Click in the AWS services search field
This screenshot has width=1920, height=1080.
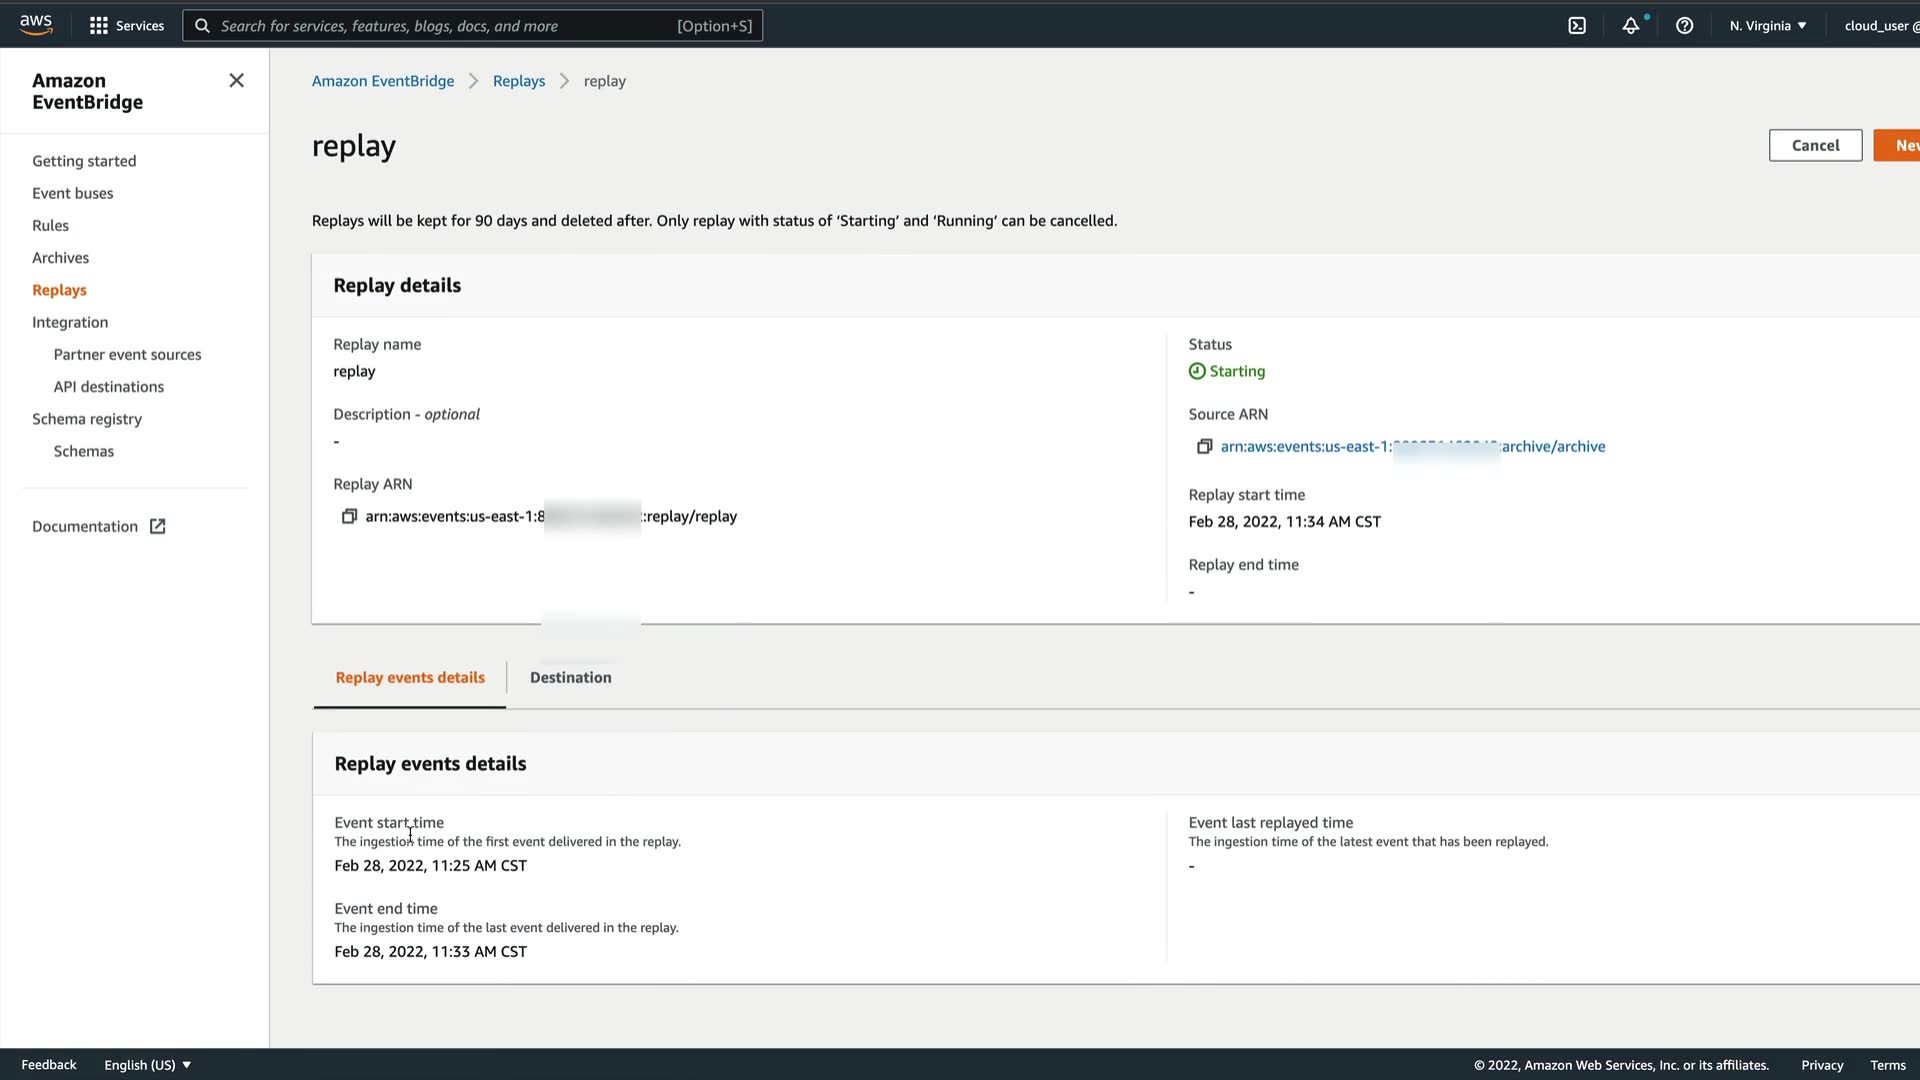point(445,26)
